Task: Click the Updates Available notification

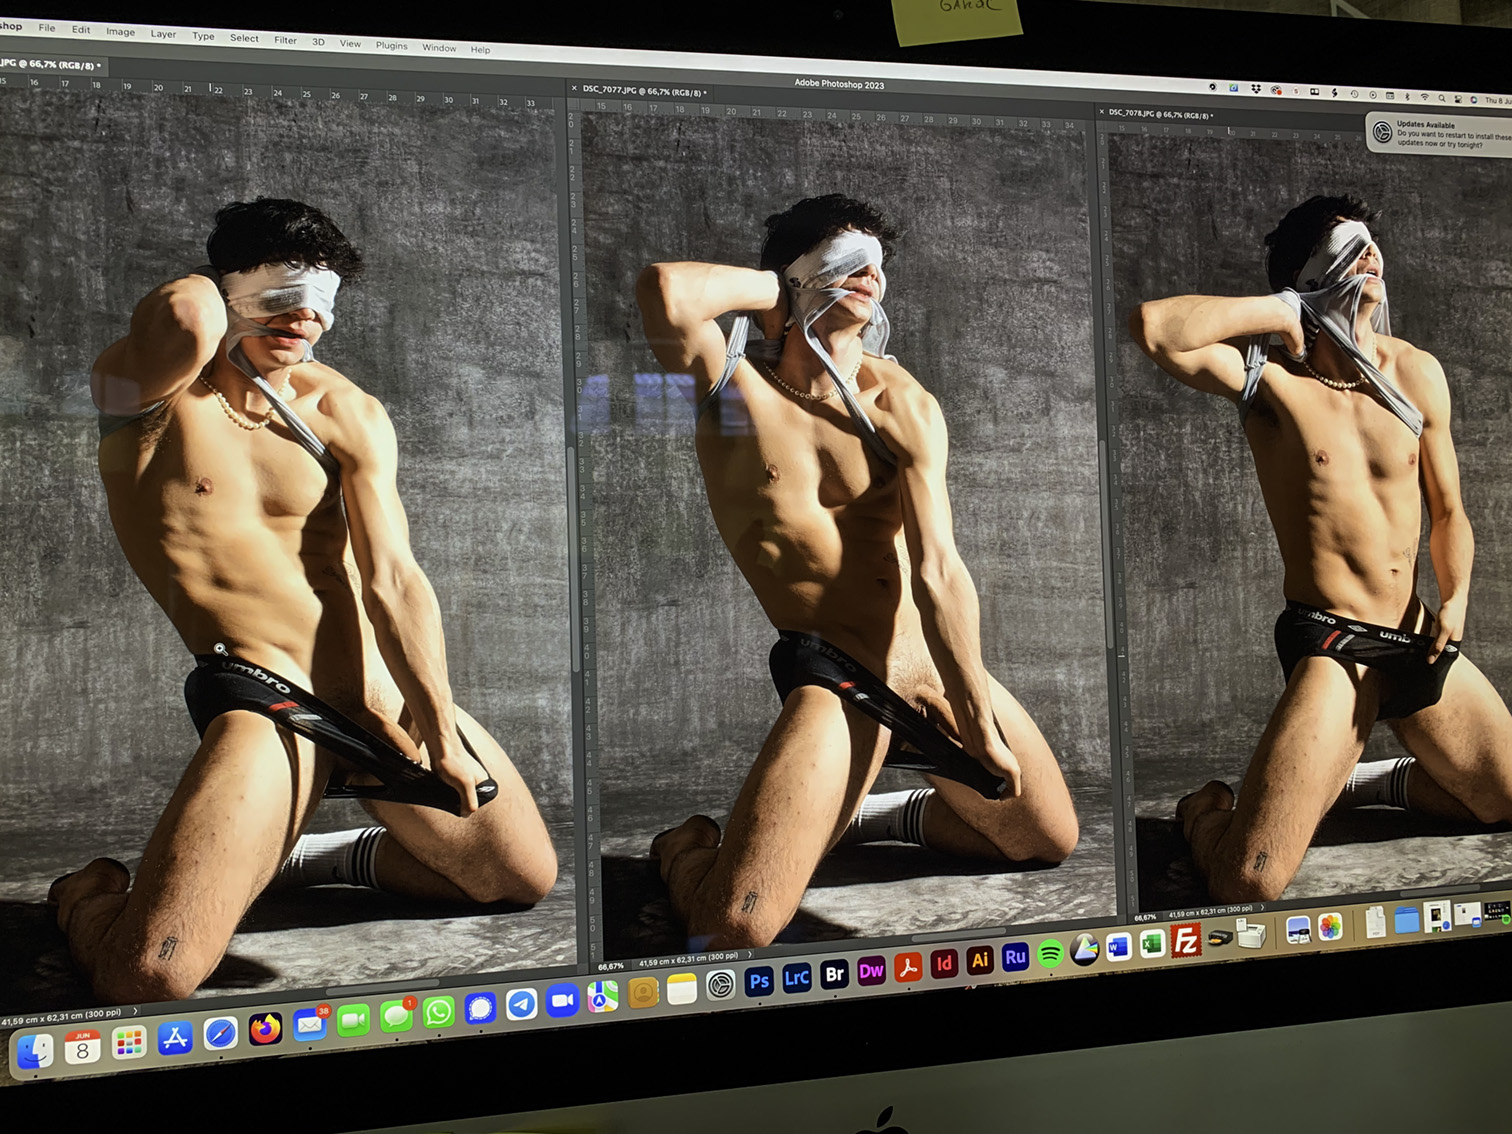Action: pyautogui.click(x=1440, y=134)
